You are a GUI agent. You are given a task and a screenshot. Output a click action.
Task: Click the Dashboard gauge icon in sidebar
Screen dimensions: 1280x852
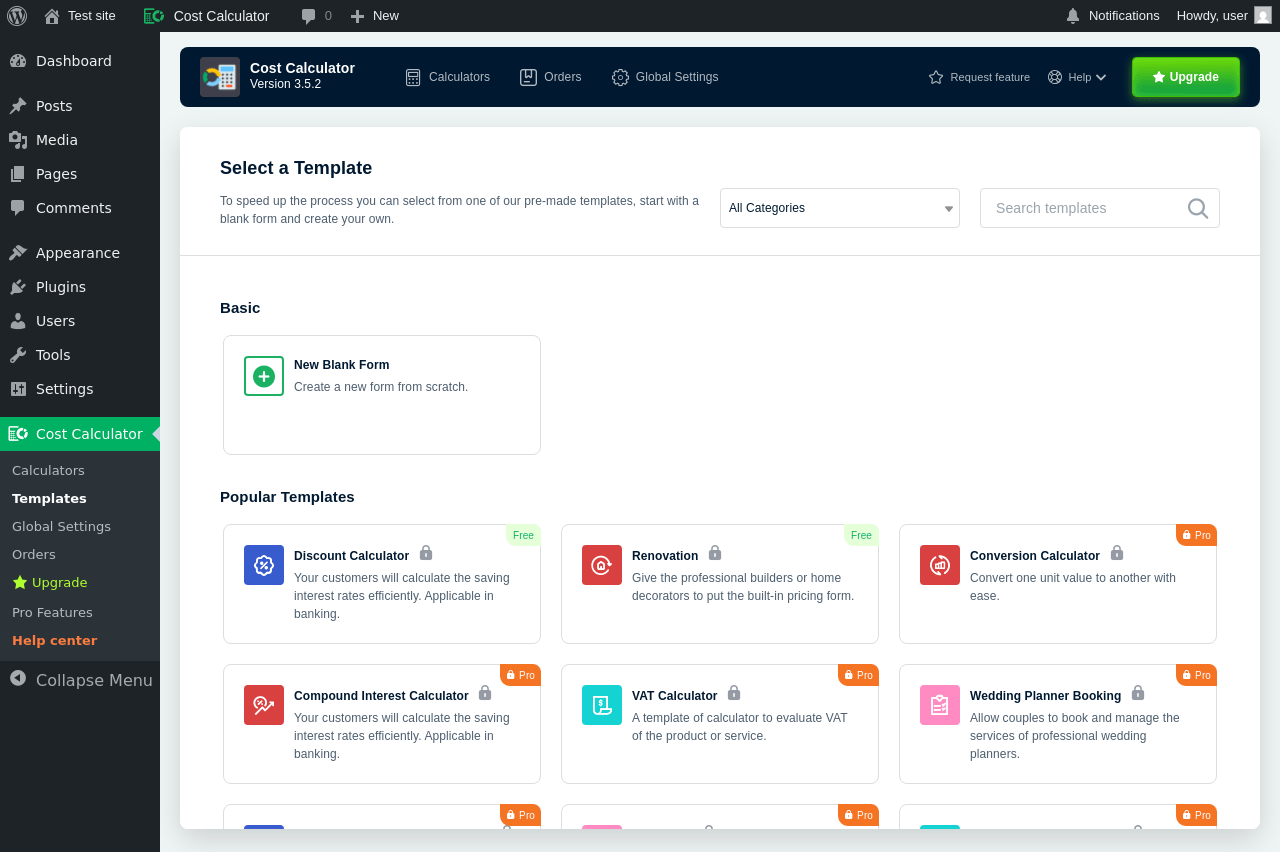pos(18,61)
